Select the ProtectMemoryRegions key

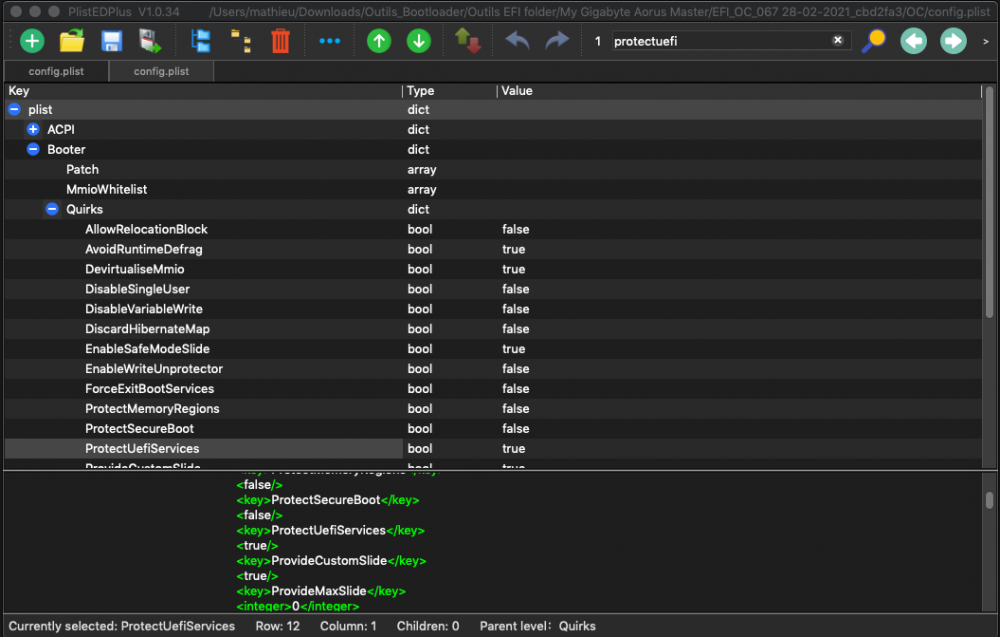pyautogui.click(x=152, y=409)
